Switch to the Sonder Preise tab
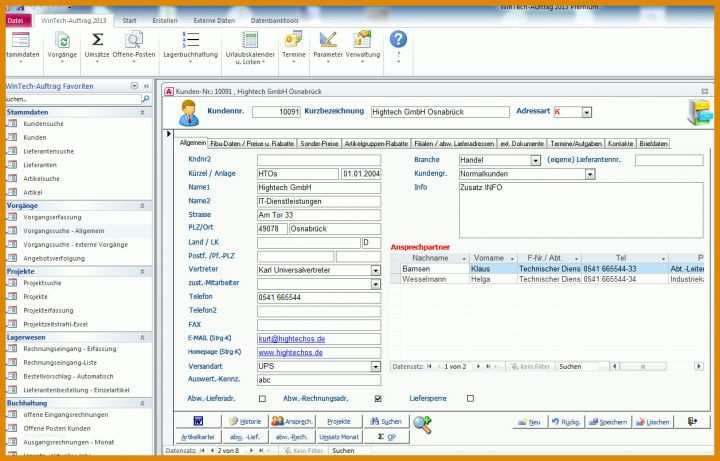This screenshot has height=461, width=720. point(319,144)
